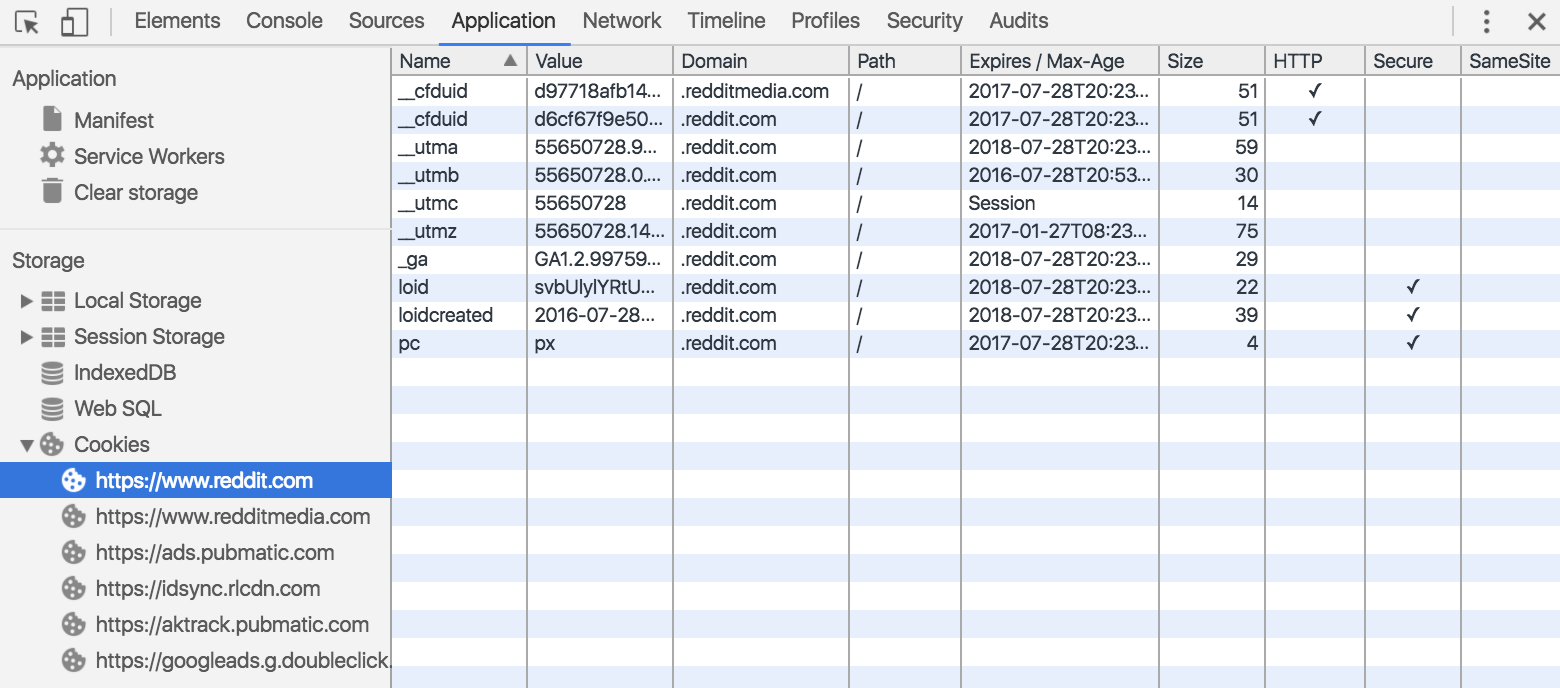Collapse the Cookies tree section
This screenshot has height=688, width=1560.
pyautogui.click(x=27, y=445)
